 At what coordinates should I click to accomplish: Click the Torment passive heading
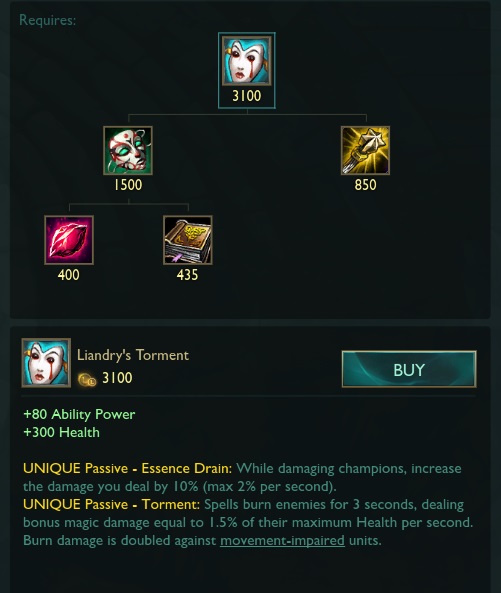pyautogui.click(x=112, y=504)
